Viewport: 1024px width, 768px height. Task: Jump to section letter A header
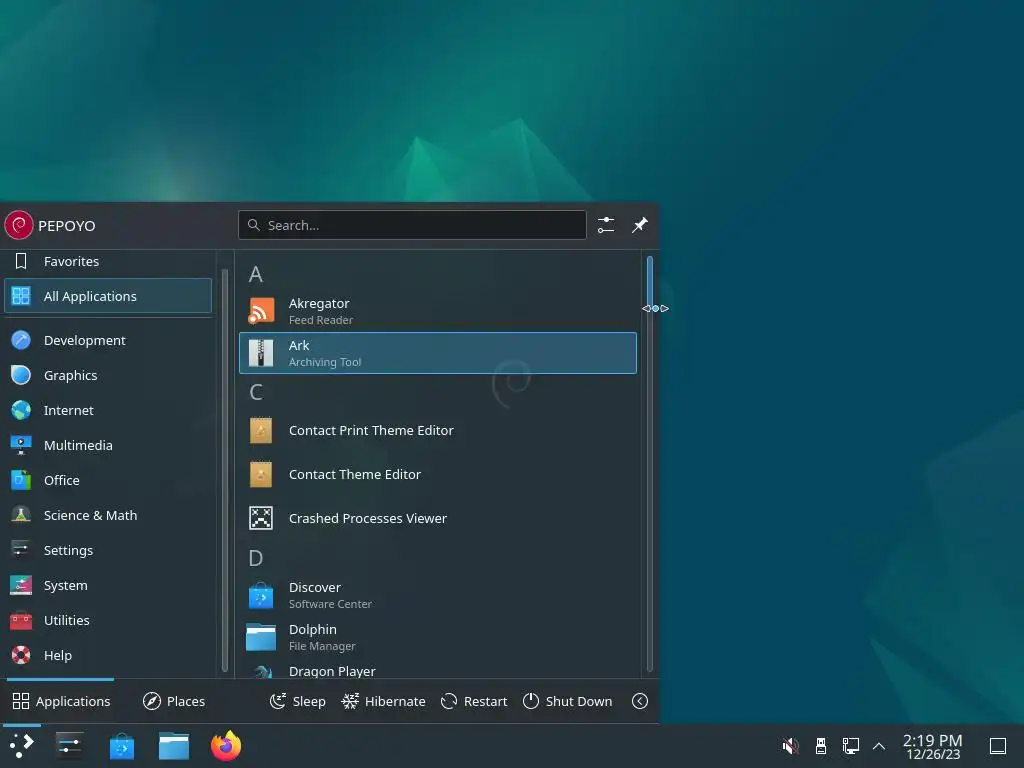(256, 274)
